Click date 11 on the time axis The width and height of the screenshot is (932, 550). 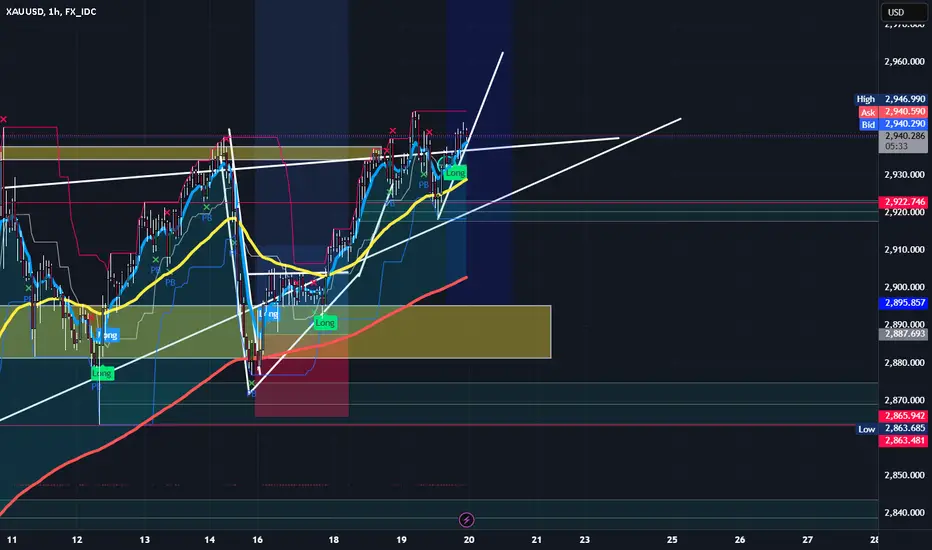pos(12,540)
